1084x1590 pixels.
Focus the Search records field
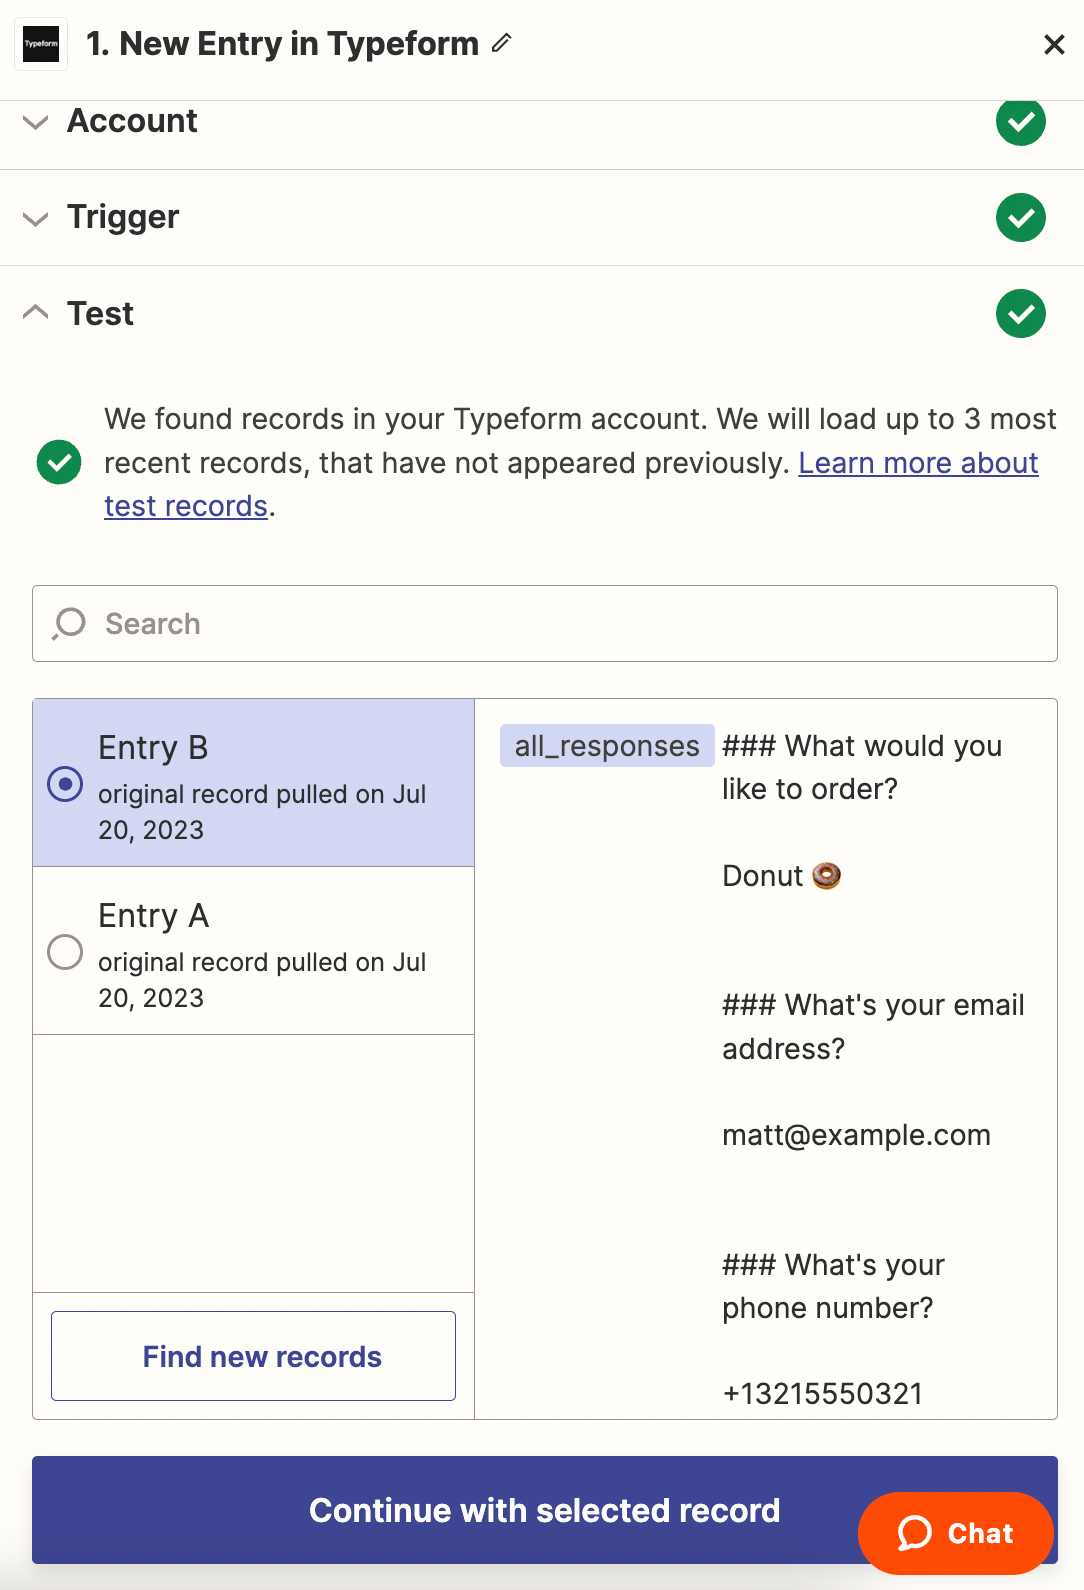[545, 624]
